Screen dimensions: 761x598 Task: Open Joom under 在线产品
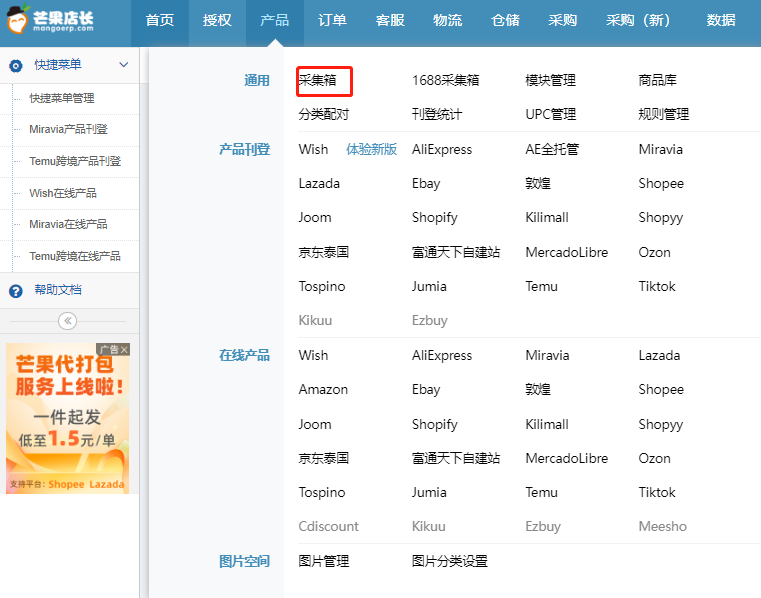tap(315, 424)
